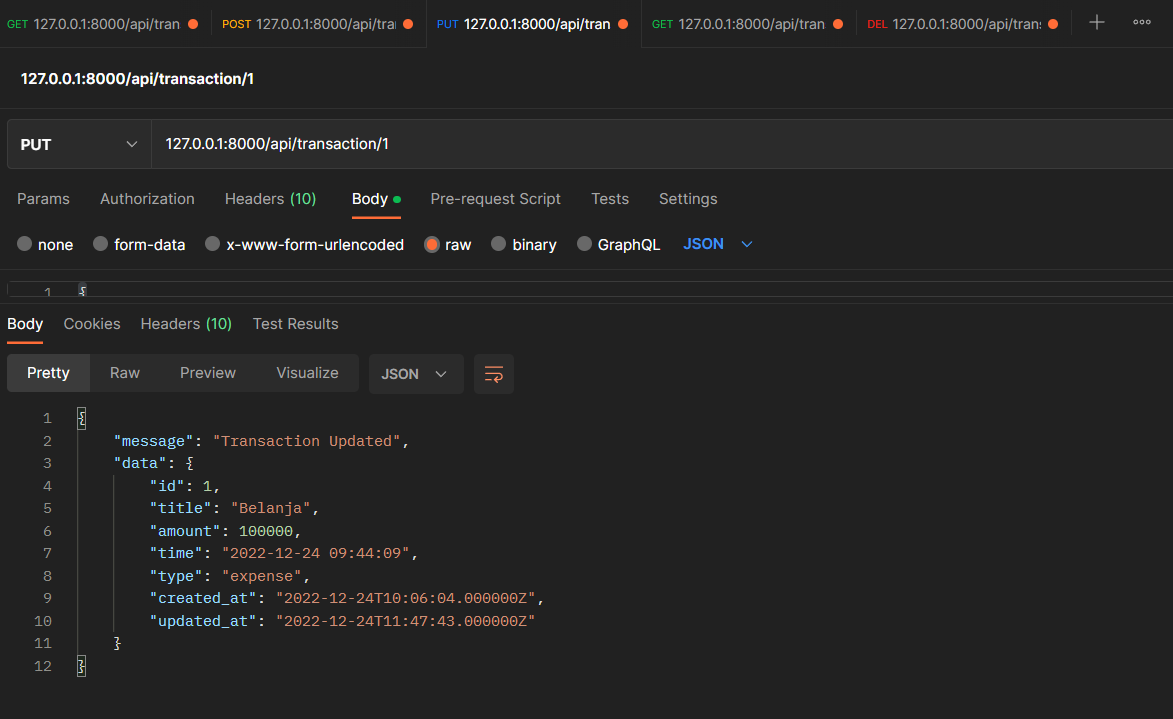Open the request Settings tab
The height and width of the screenshot is (719, 1173).
point(688,199)
